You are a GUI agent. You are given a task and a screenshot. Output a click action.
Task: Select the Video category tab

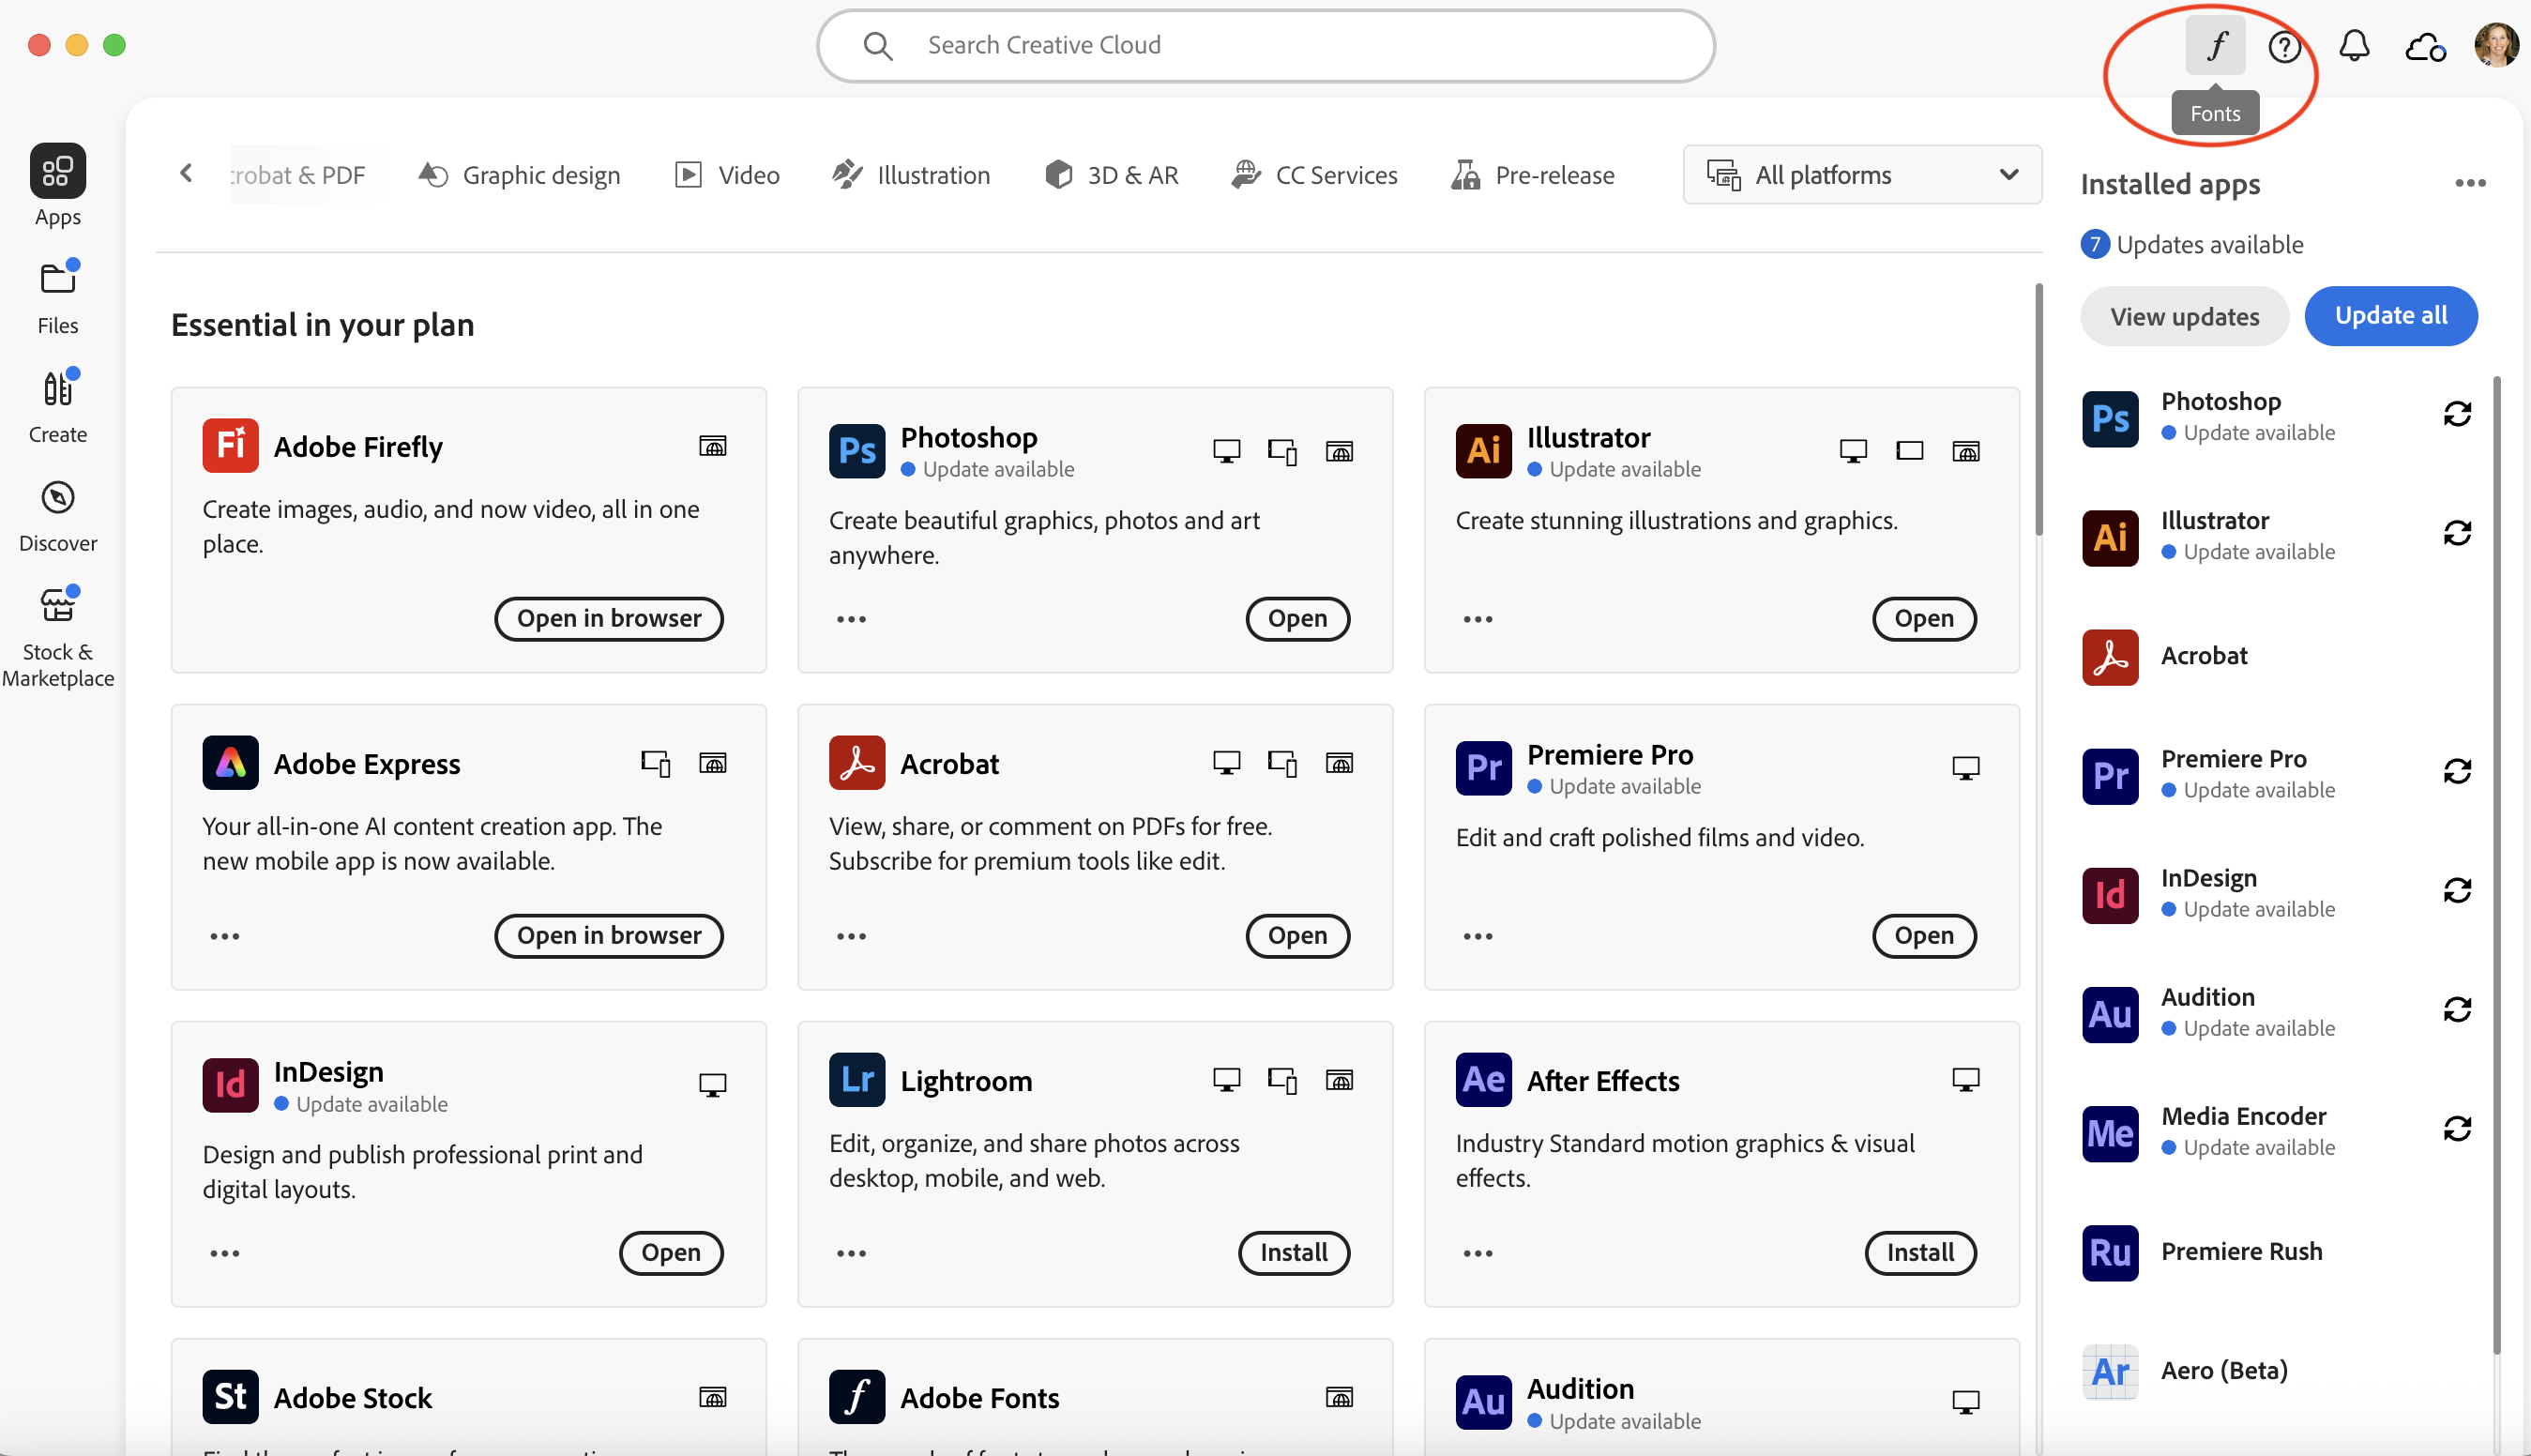(727, 175)
